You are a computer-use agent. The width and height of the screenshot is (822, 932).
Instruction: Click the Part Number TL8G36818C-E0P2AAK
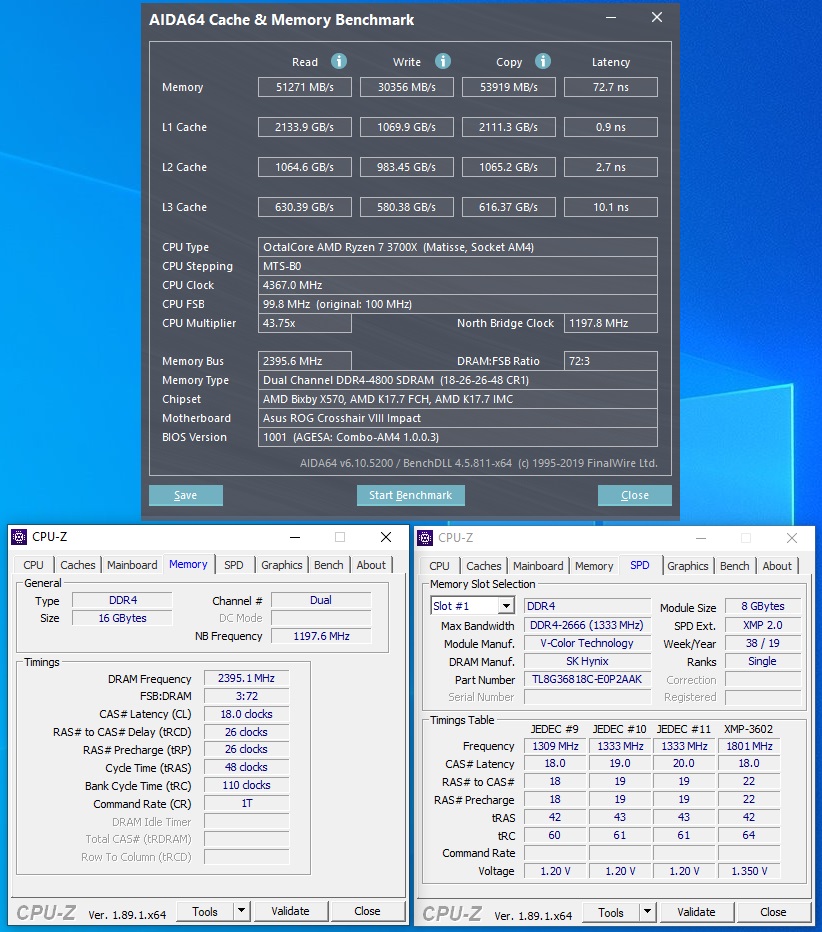coord(587,679)
